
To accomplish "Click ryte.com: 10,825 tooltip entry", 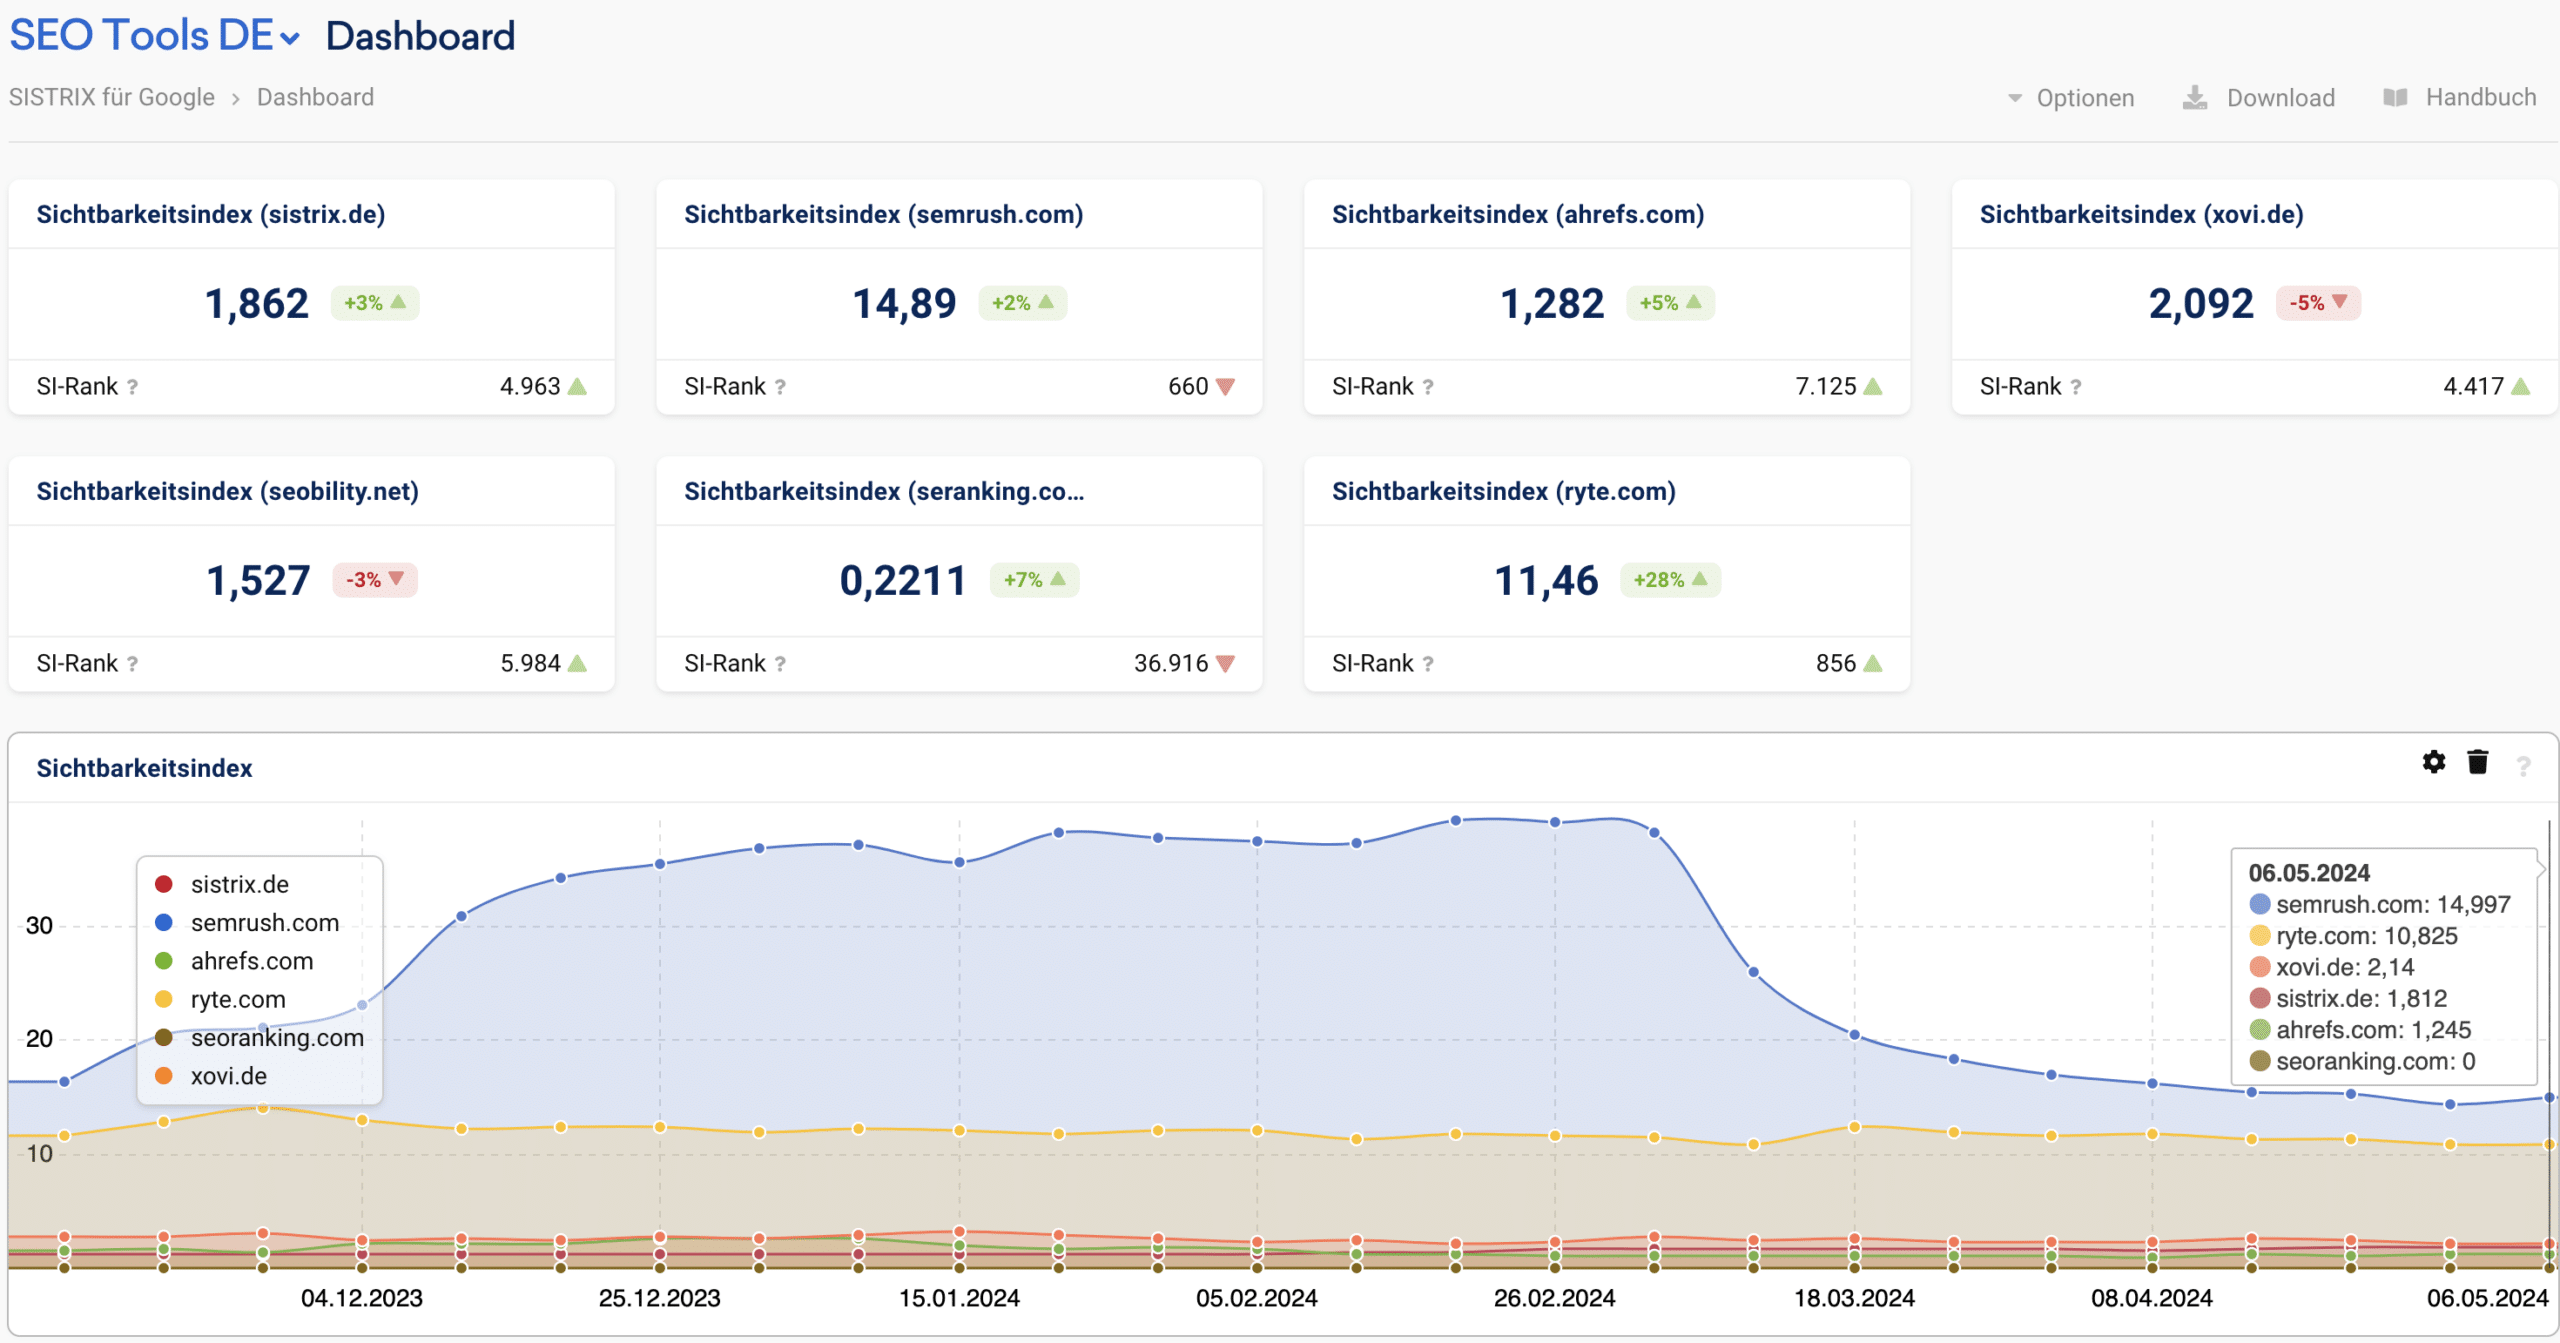I will click(x=2353, y=936).
